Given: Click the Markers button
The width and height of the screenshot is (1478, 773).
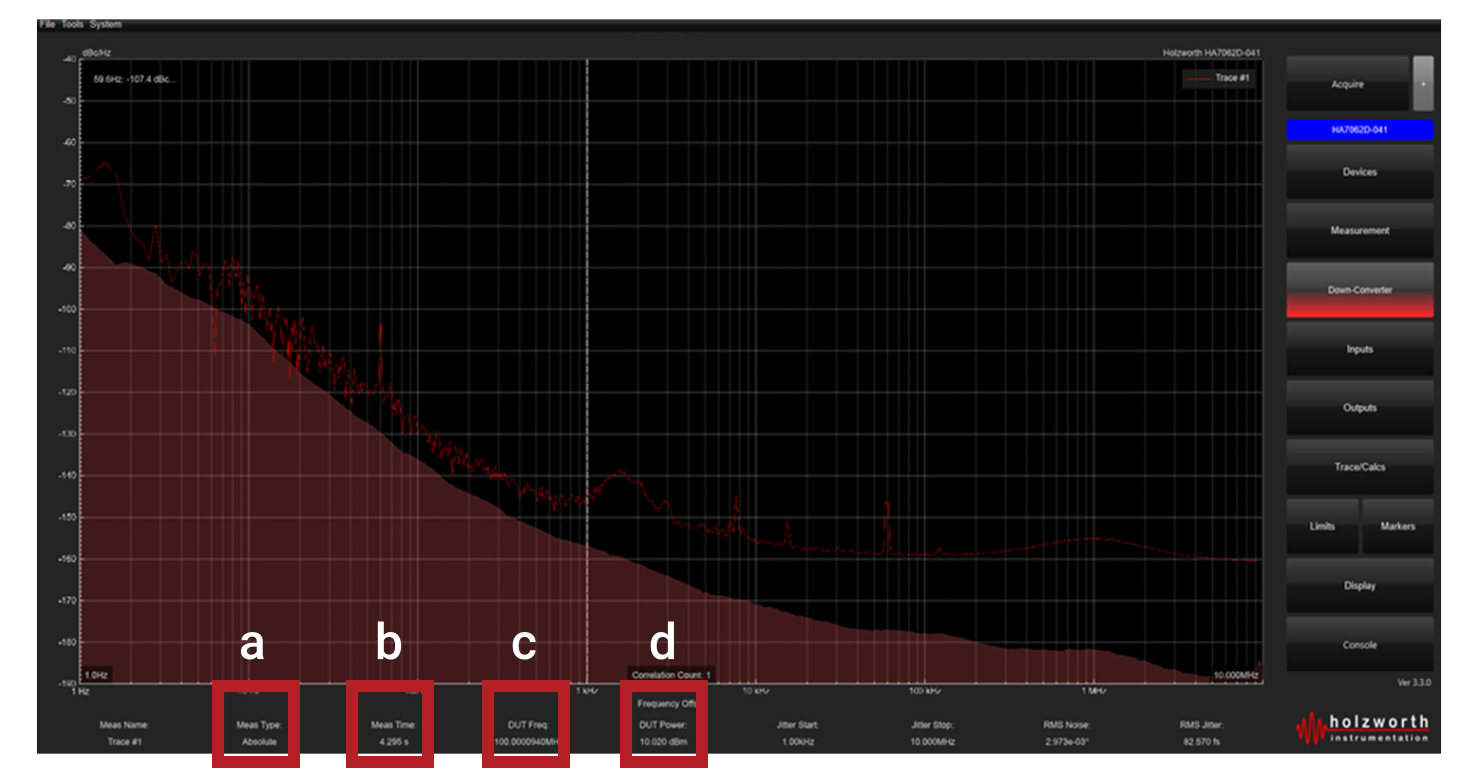Looking at the screenshot, I should pyautogui.click(x=1397, y=526).
